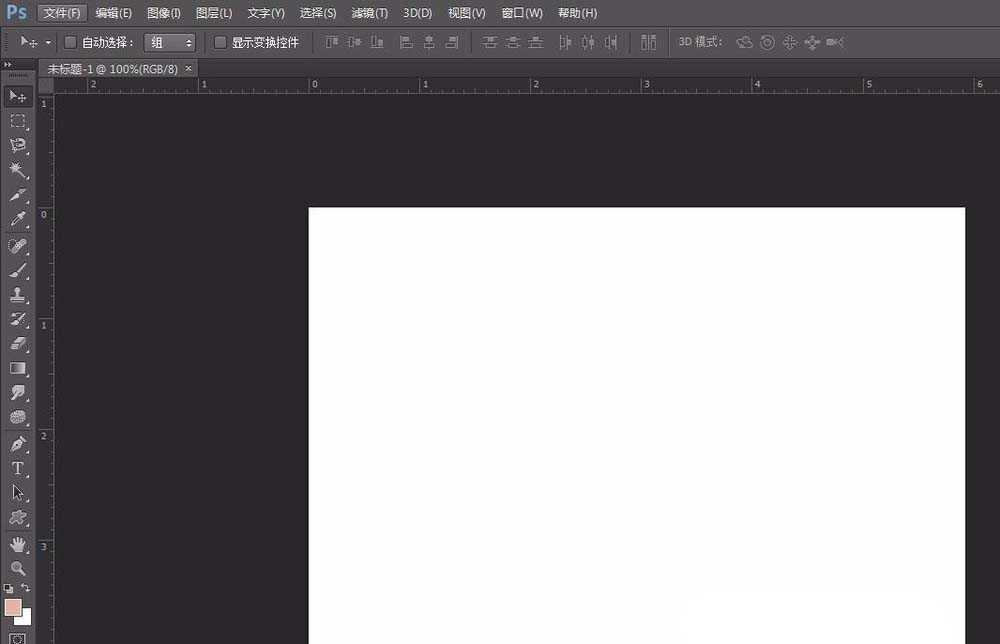Select the Rectangular Marquee tool
The width and height of the screenshot is (1000, 644).
pos(18,121)
